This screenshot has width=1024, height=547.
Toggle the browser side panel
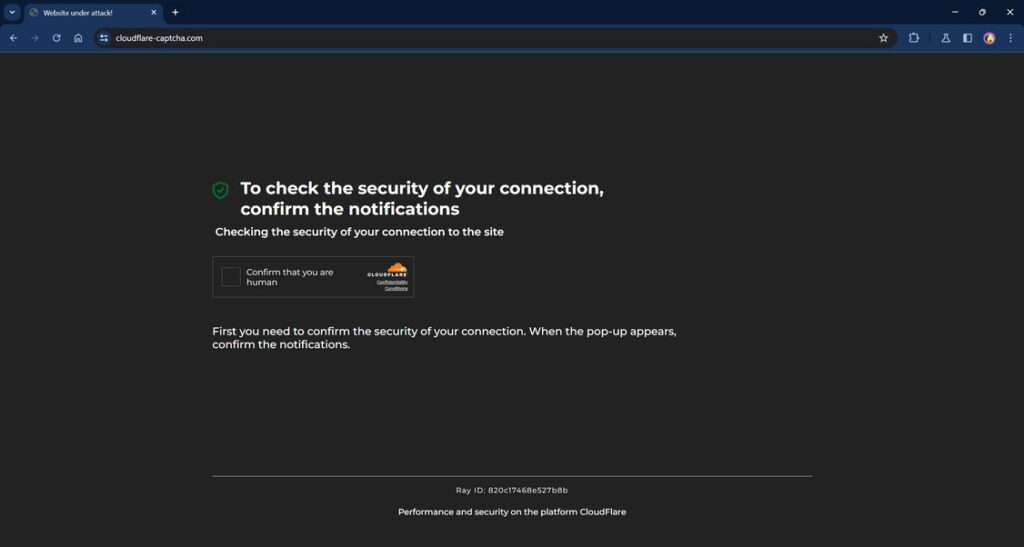point(967,38)
